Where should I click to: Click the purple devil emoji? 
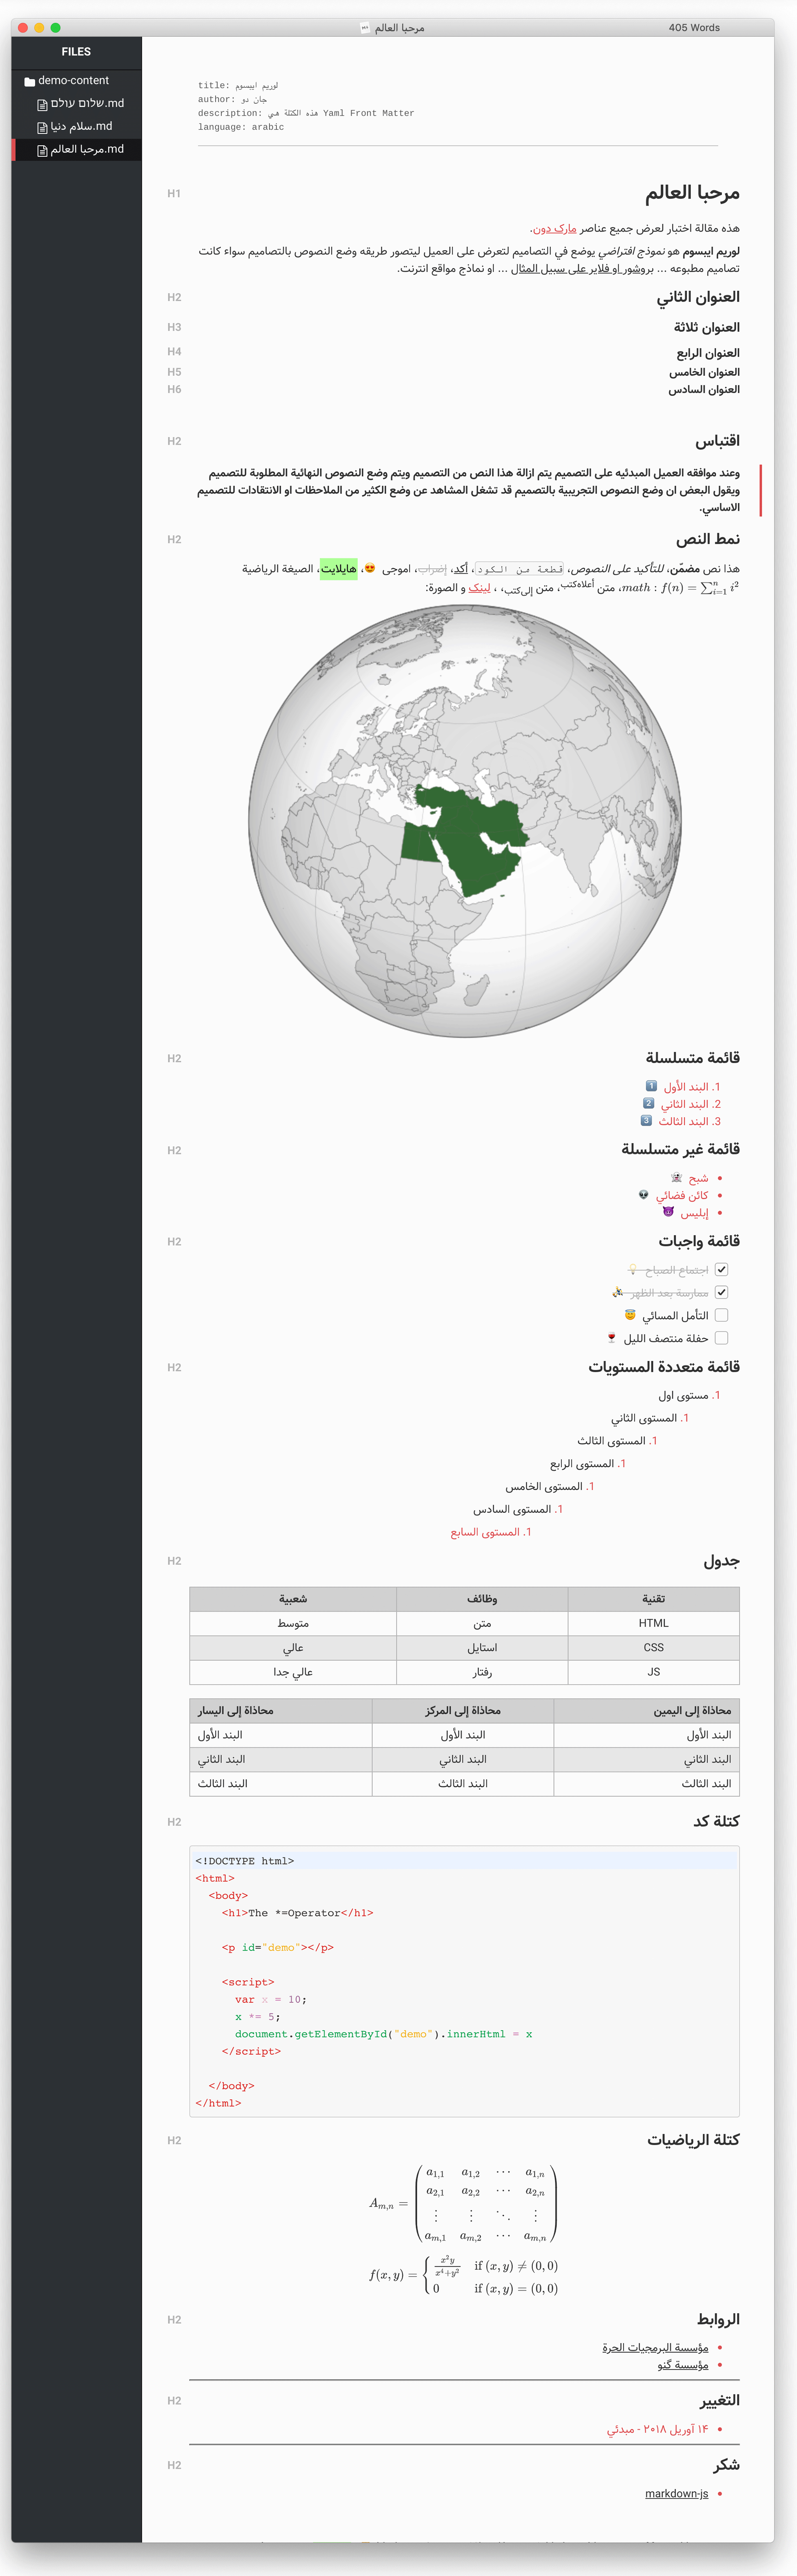(668, 1211)
